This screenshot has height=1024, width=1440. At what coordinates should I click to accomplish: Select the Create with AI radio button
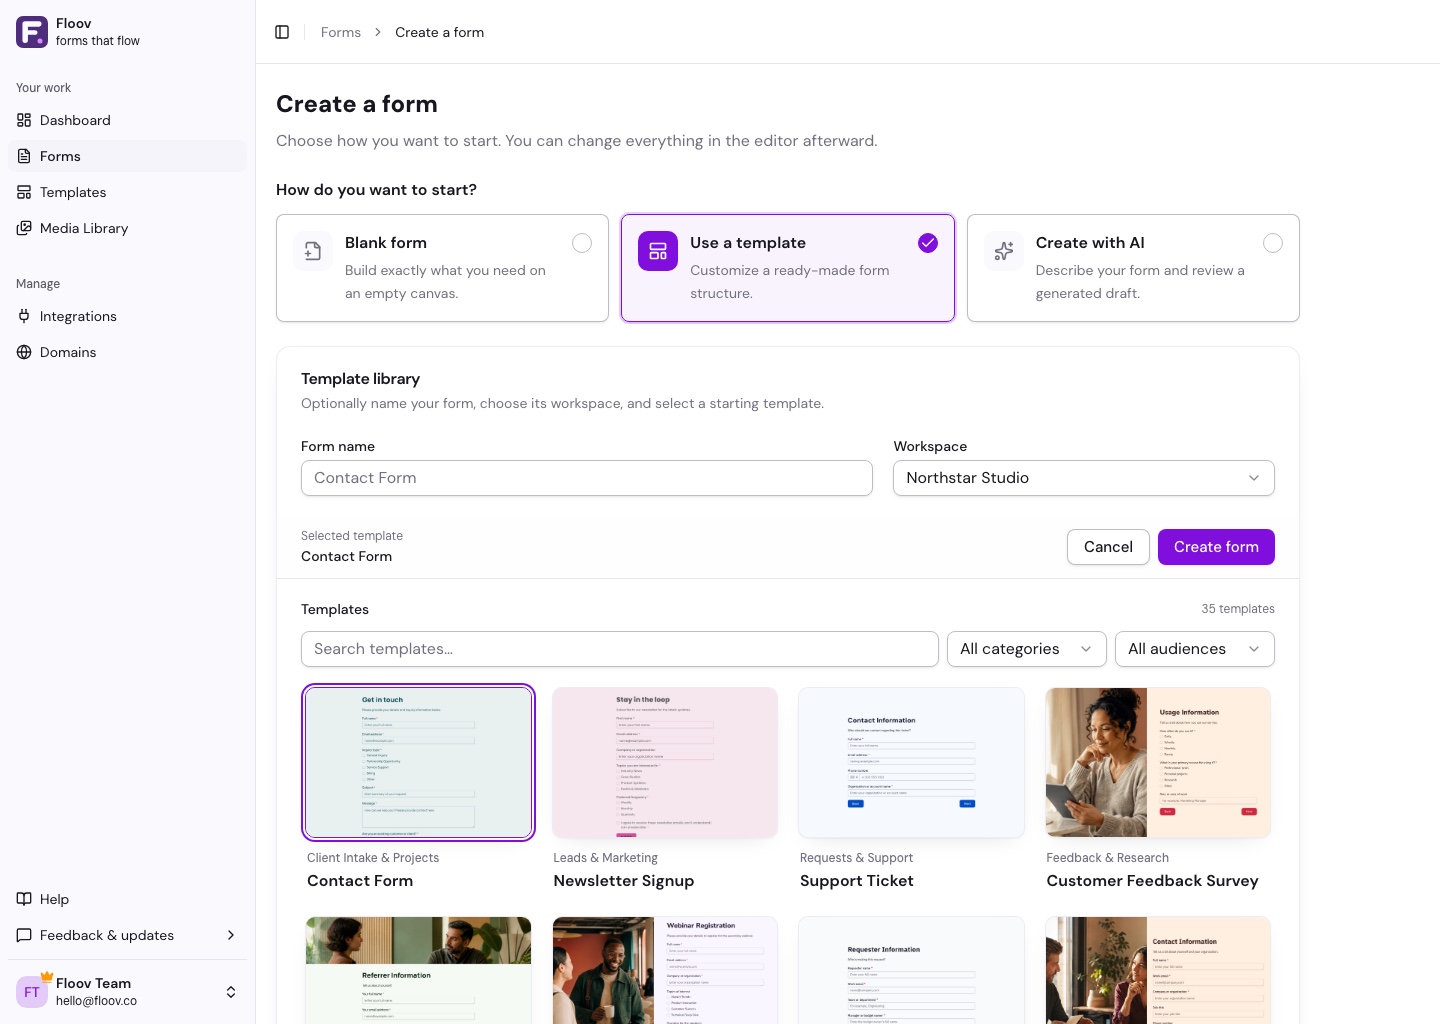[1273, 243]
